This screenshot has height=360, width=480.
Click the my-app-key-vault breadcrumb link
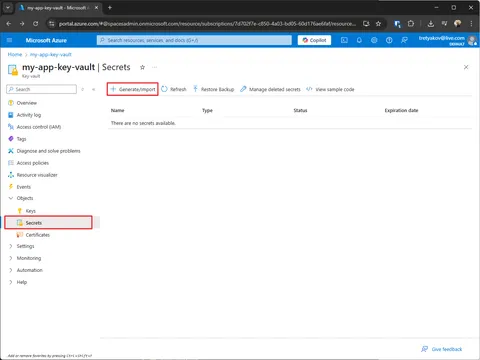point(51,55)
